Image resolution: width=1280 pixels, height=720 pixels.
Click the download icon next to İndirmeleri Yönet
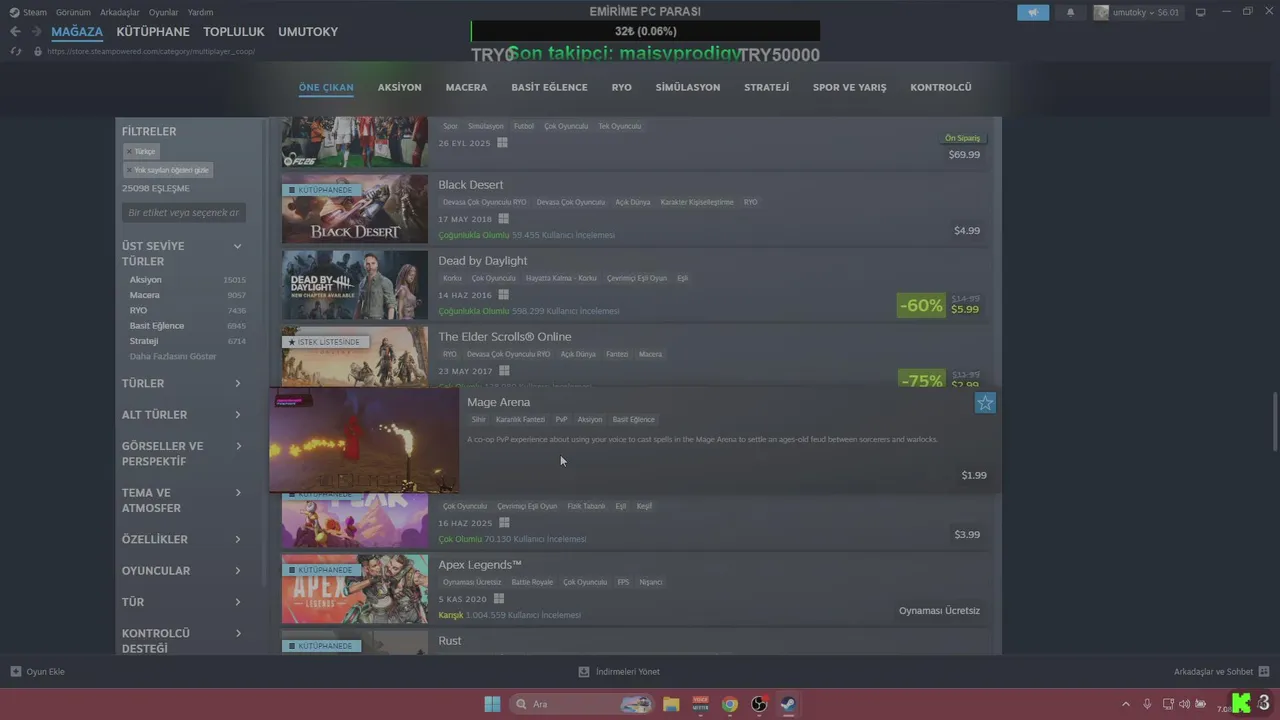(x=585, y=672)
